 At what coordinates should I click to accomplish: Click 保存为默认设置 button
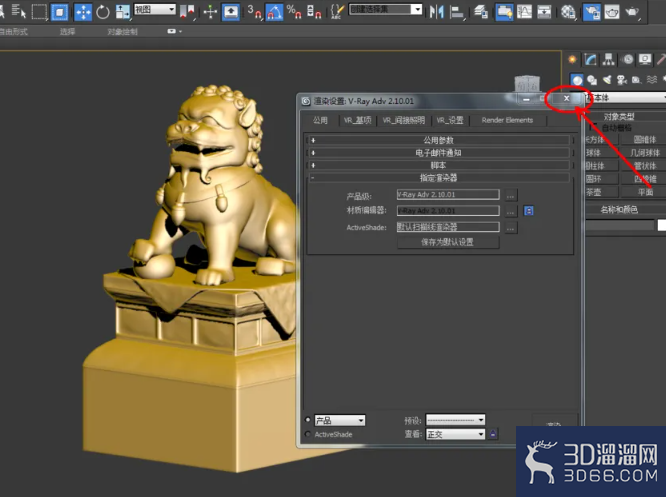tap(448, 242)
